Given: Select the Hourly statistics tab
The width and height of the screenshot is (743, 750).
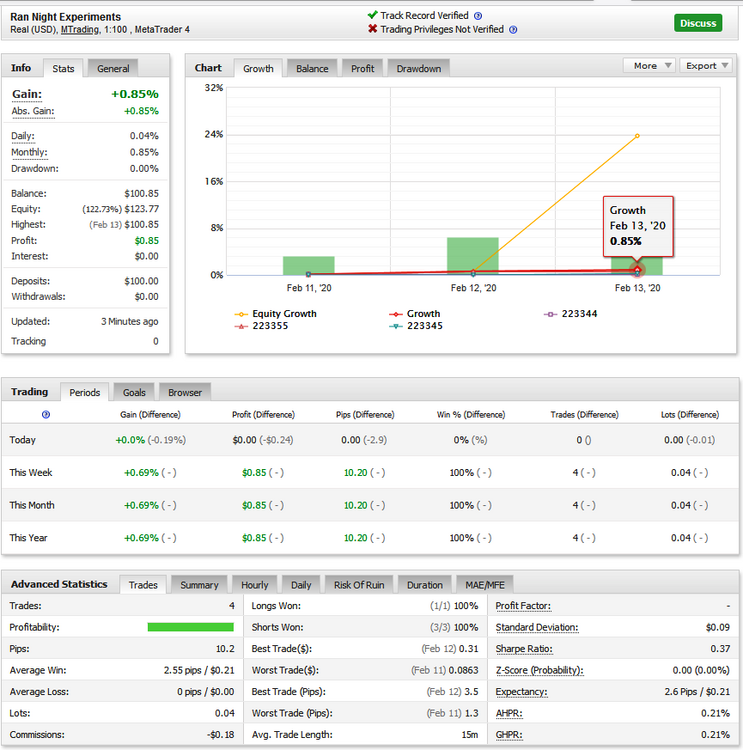Looking at the screenshot, I should pyautogui.click(x=255, y=585).
